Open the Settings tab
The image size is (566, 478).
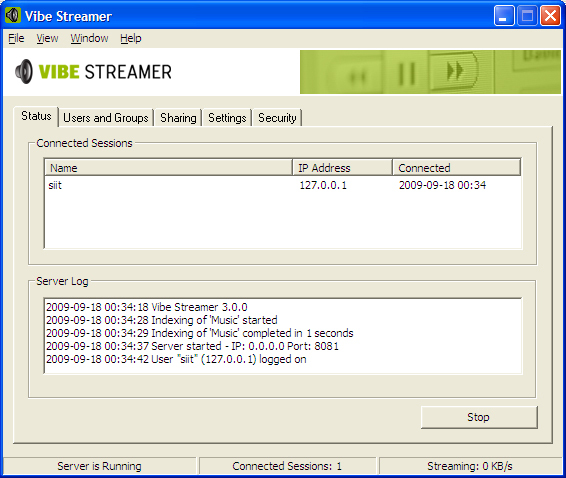click(227, 118)
